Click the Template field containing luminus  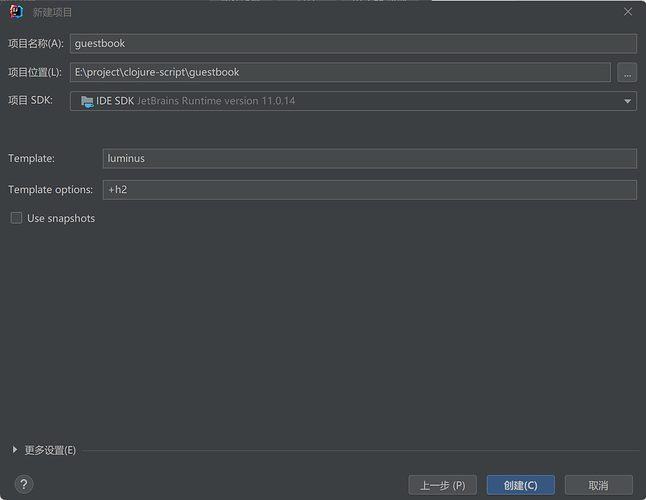(370, 159)
